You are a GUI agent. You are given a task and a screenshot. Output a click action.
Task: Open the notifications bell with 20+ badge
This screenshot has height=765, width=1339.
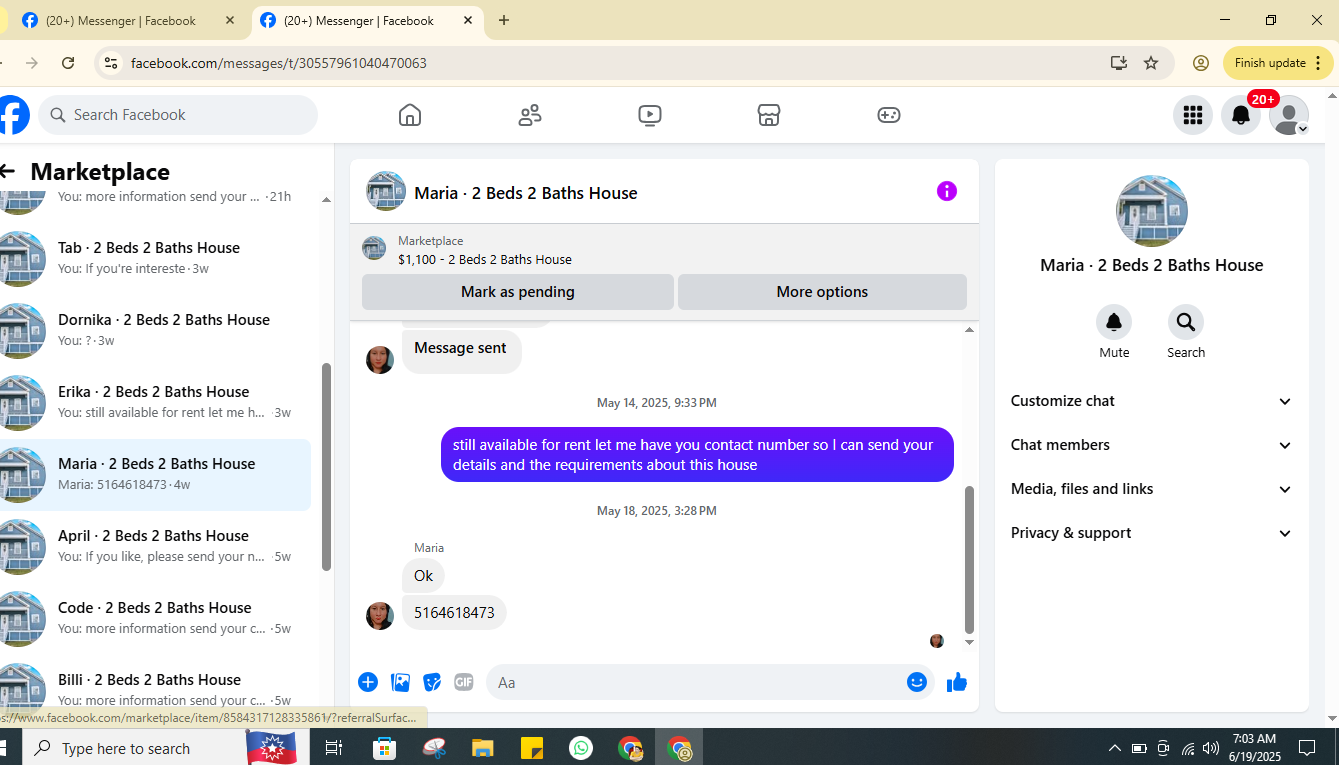[1241, 115]
